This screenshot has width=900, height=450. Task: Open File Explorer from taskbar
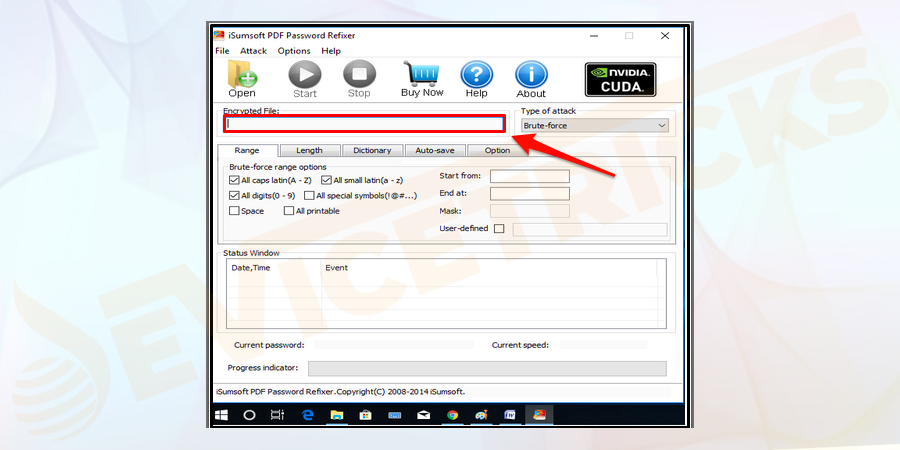(x=336, y=415)
